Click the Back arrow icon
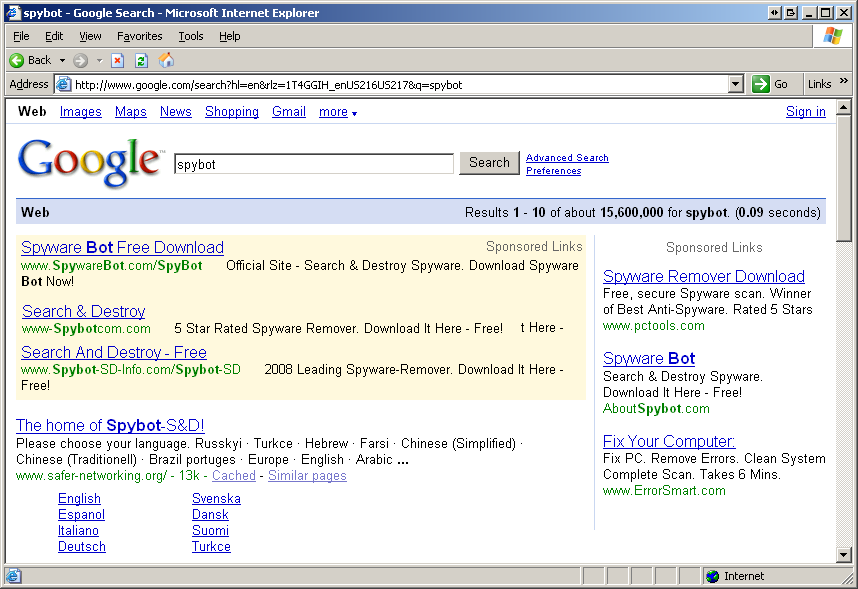The image size is (858, 589). click(x=17, y=60)
